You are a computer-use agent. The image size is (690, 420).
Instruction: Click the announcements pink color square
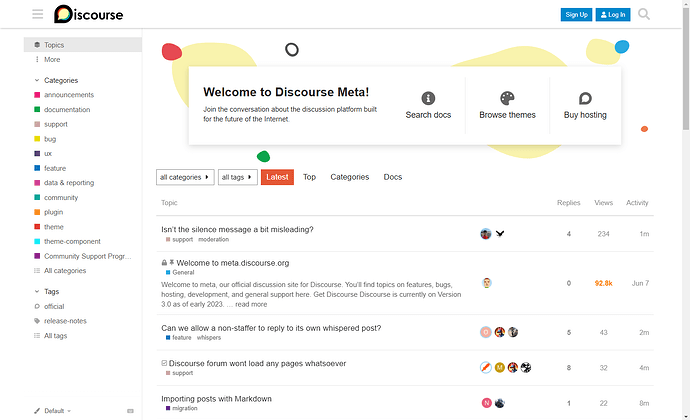click(37, 95)
